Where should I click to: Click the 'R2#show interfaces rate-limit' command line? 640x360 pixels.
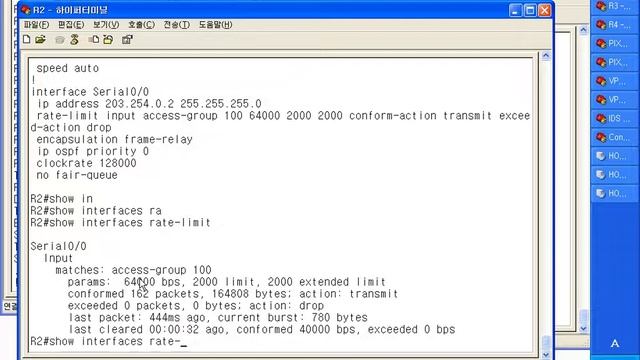click(120, 222)
